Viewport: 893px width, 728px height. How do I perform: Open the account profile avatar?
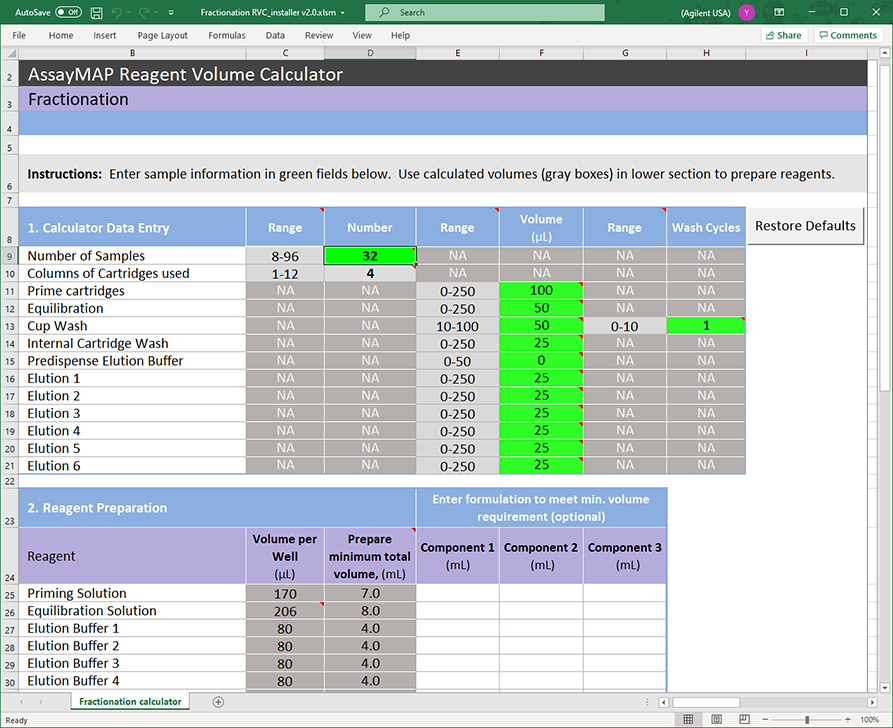[x=747, y=13]
